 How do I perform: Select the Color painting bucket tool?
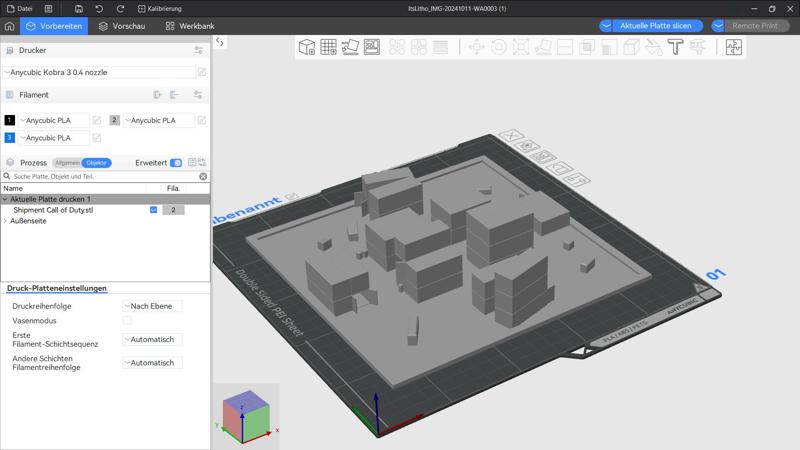[x=653, y=47]
